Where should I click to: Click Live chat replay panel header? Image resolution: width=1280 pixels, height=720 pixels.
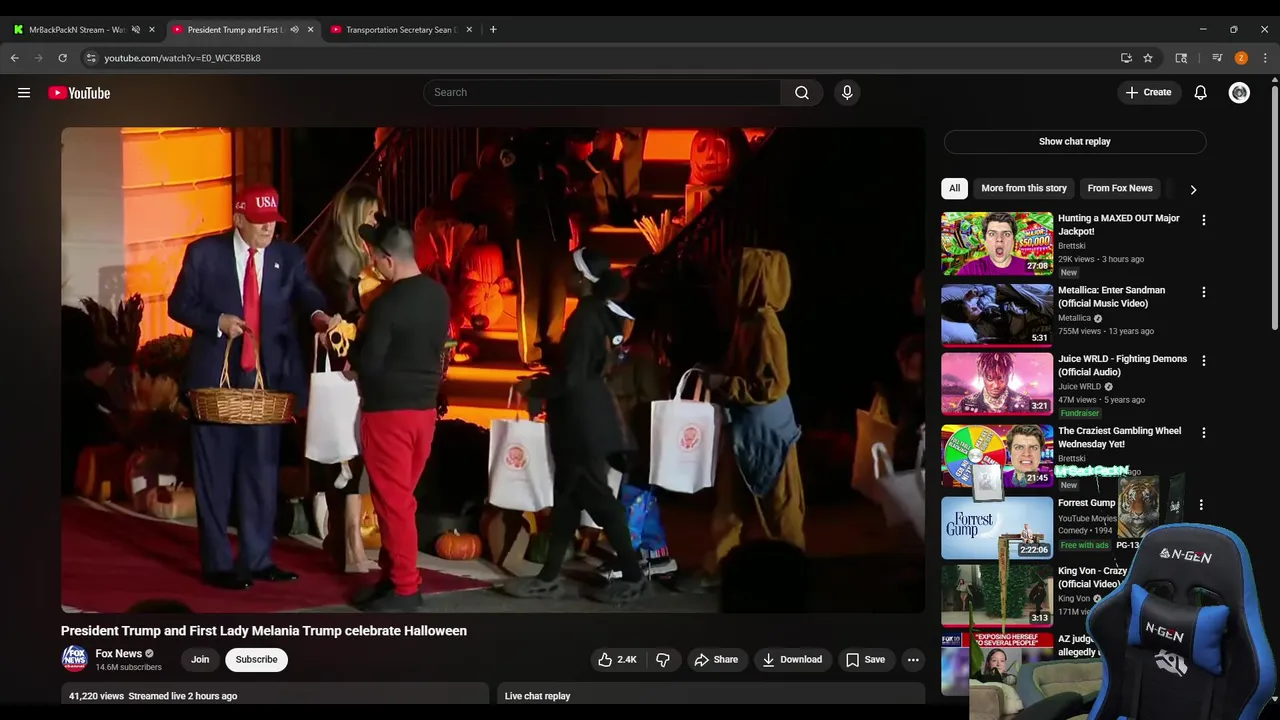point(711,696)
